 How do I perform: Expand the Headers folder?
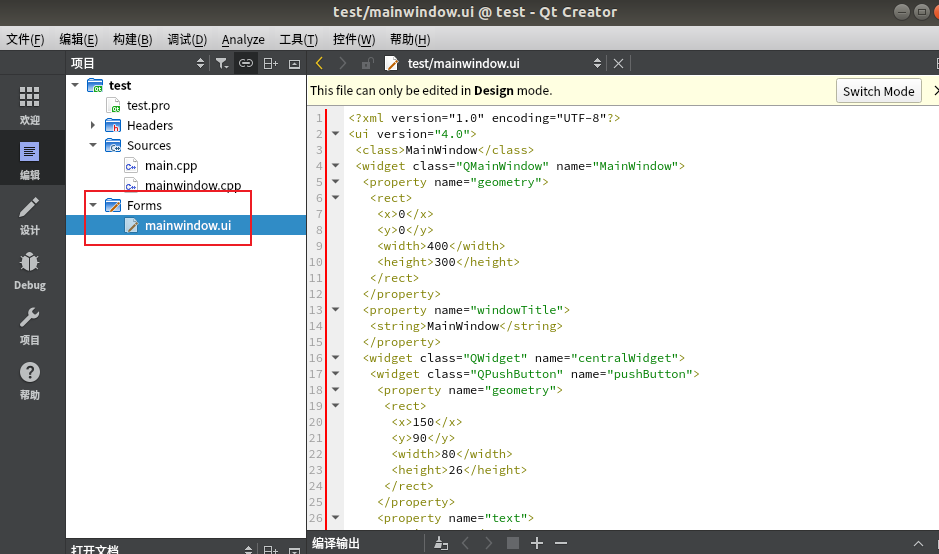click(x=93, y=125)
